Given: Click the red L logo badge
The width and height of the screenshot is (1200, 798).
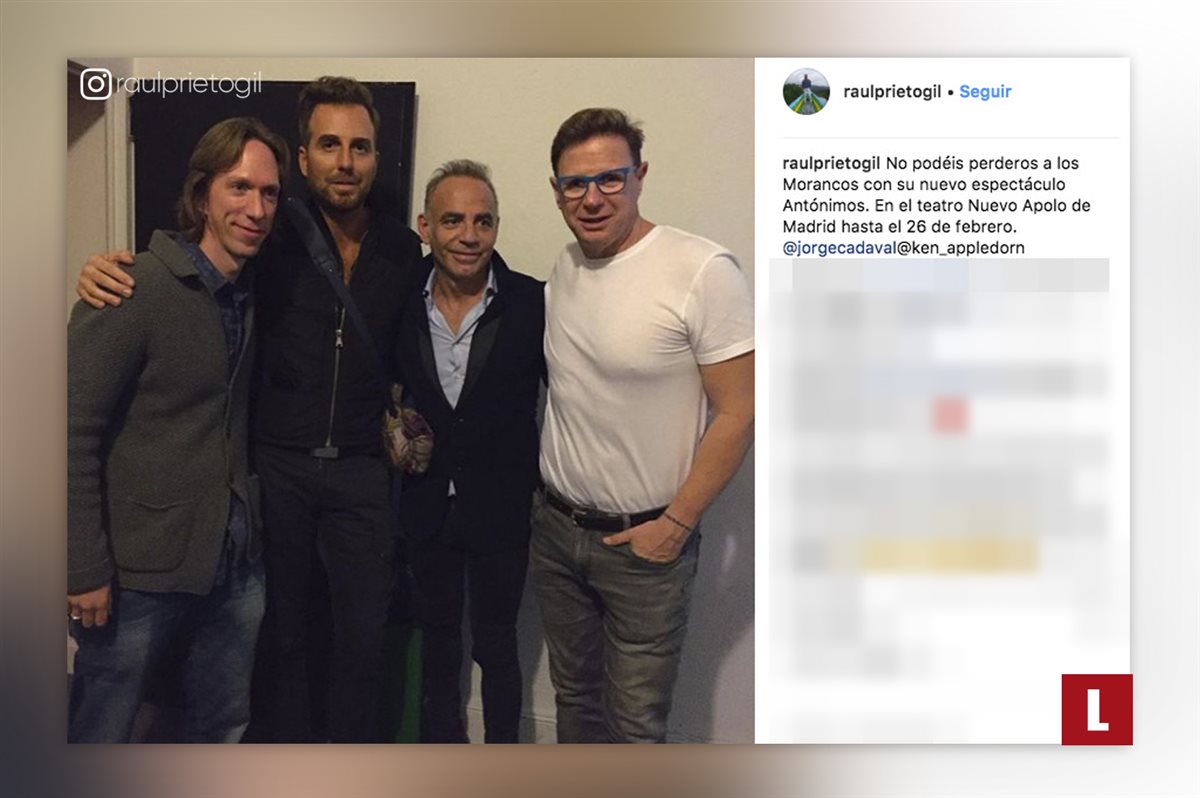Looking at the screenshot, I should point(1097,709).
